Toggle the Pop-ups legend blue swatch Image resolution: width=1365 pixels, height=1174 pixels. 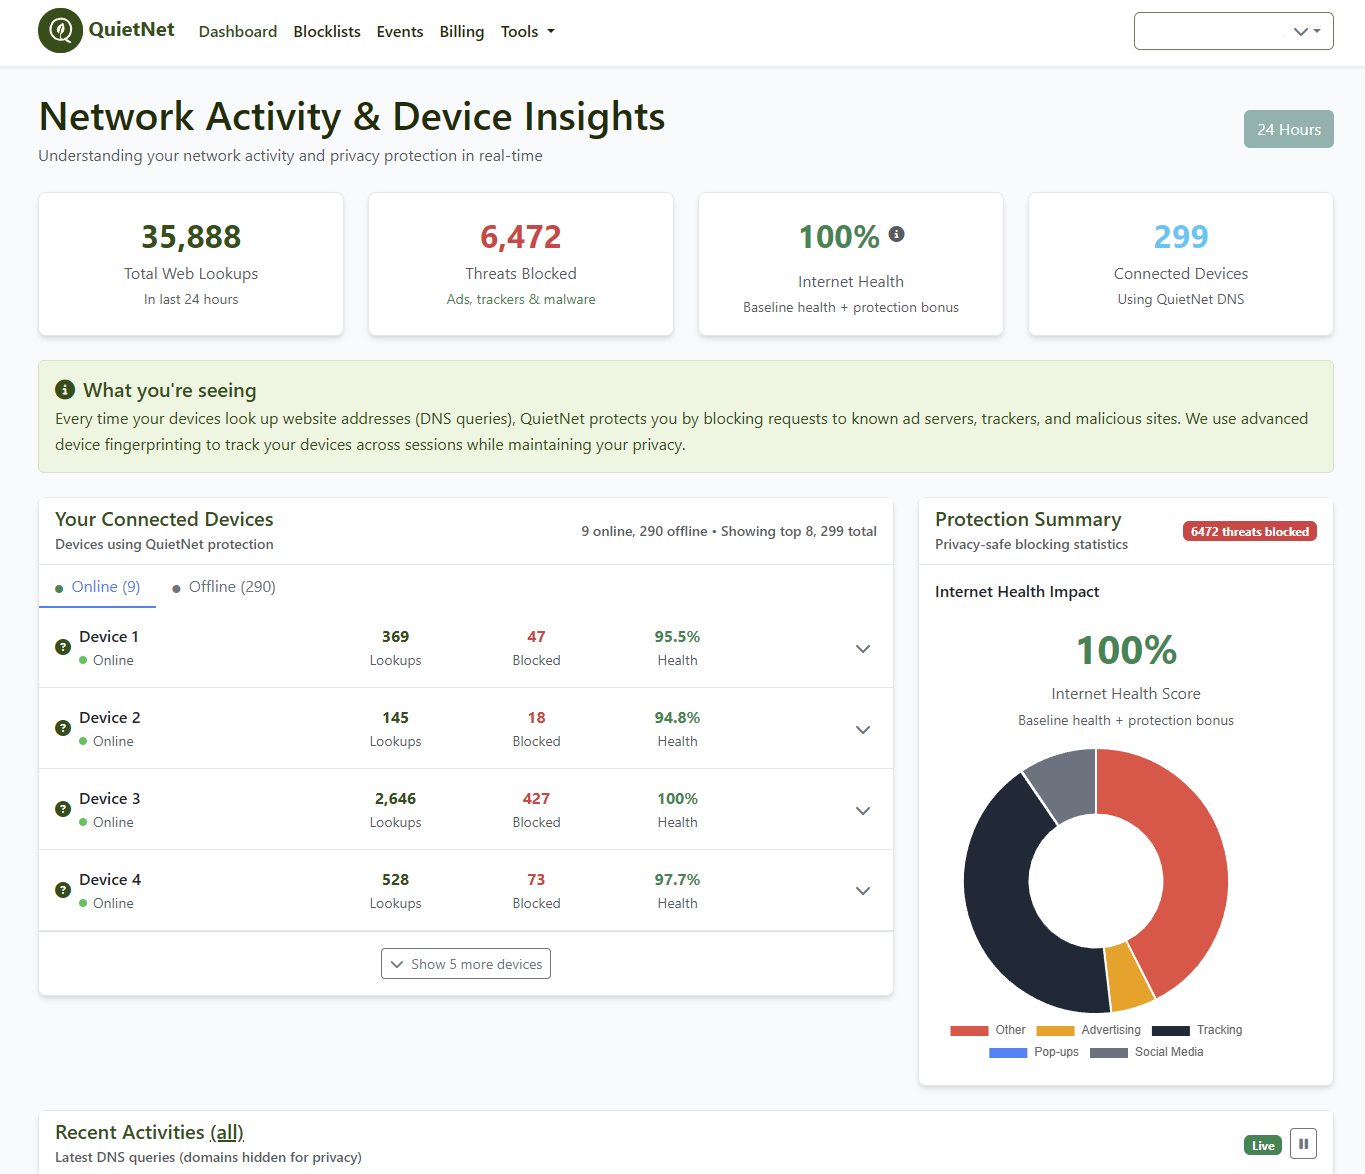click(1008, 1052)
